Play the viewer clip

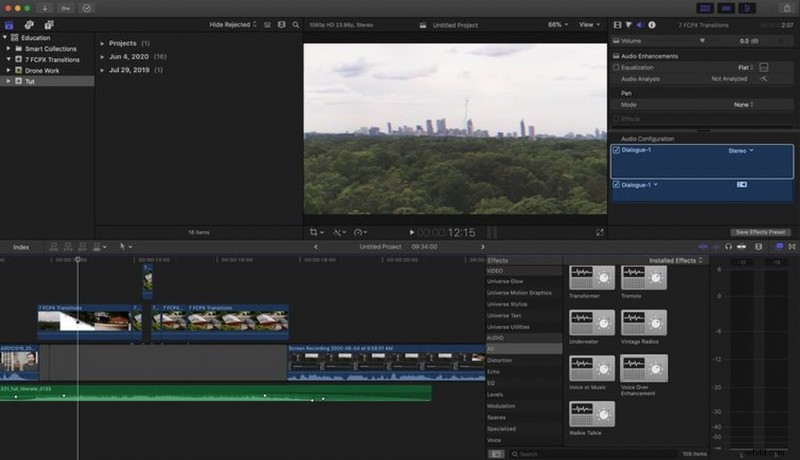tap(412, 233)
